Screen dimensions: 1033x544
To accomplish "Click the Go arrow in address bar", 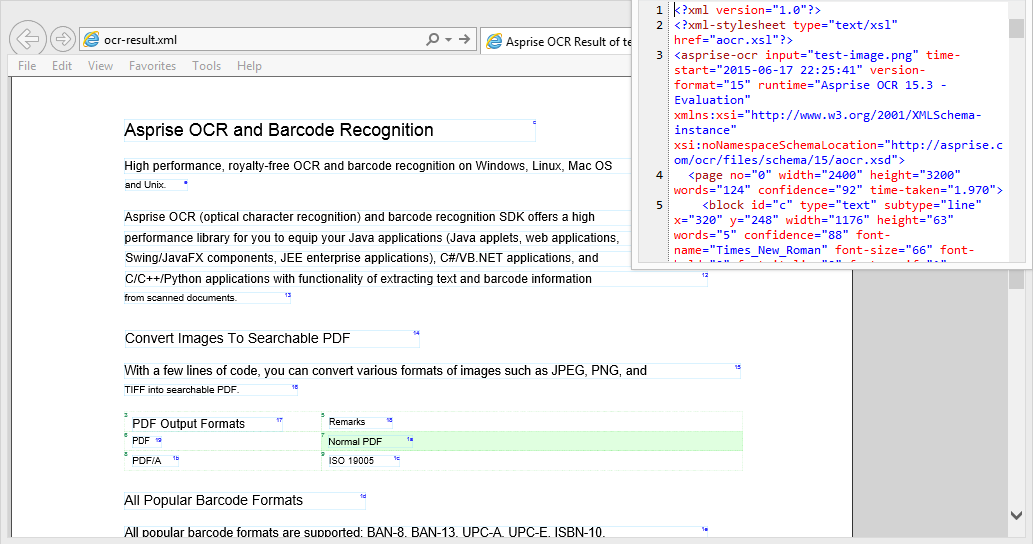I will tap(464, 40).
